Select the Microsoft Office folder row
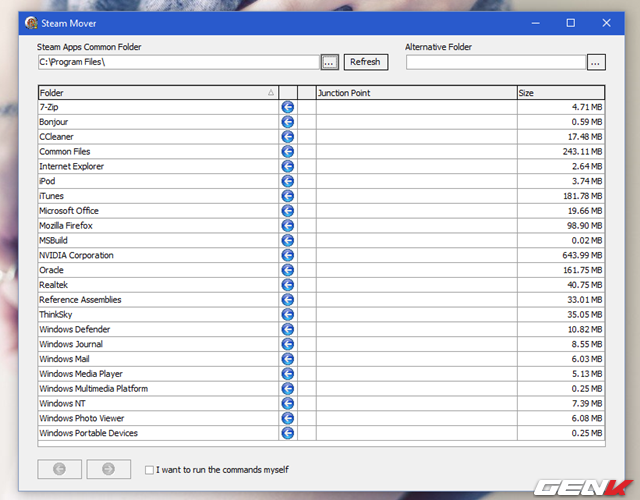Viewport: 640px width, 500px height. (157, 211)
